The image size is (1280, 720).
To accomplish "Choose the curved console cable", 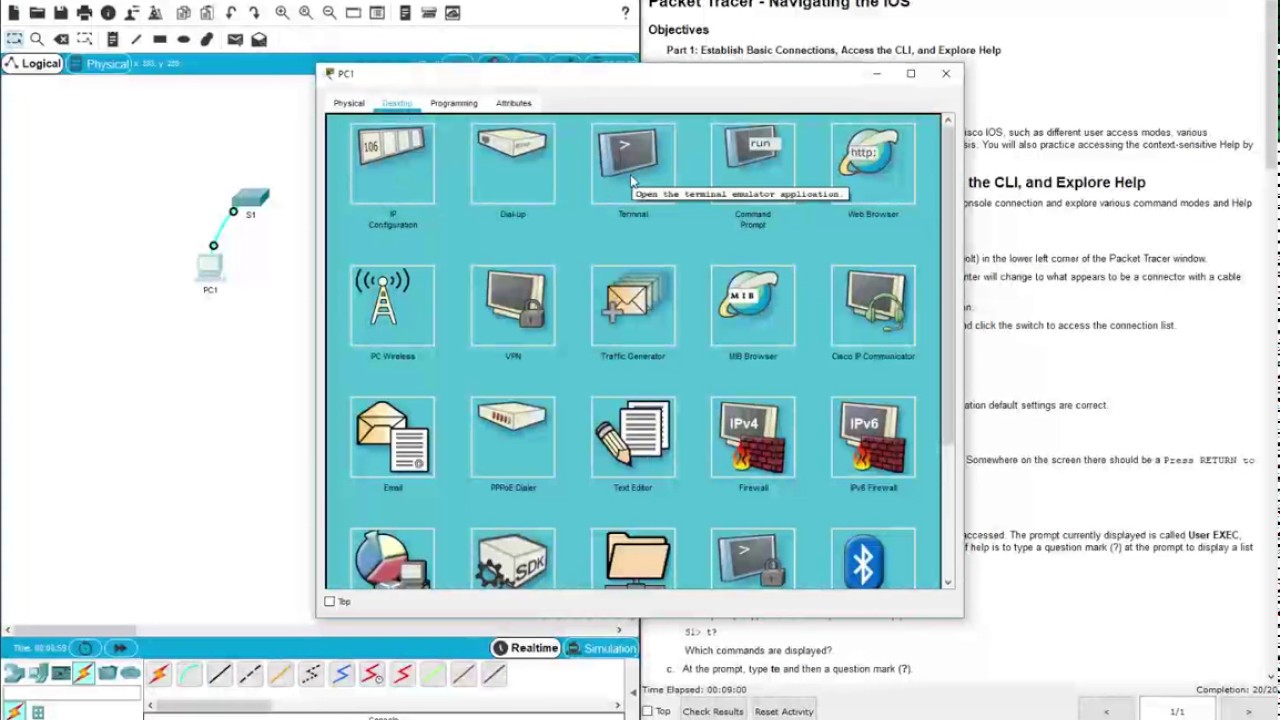I will (189, 675).
